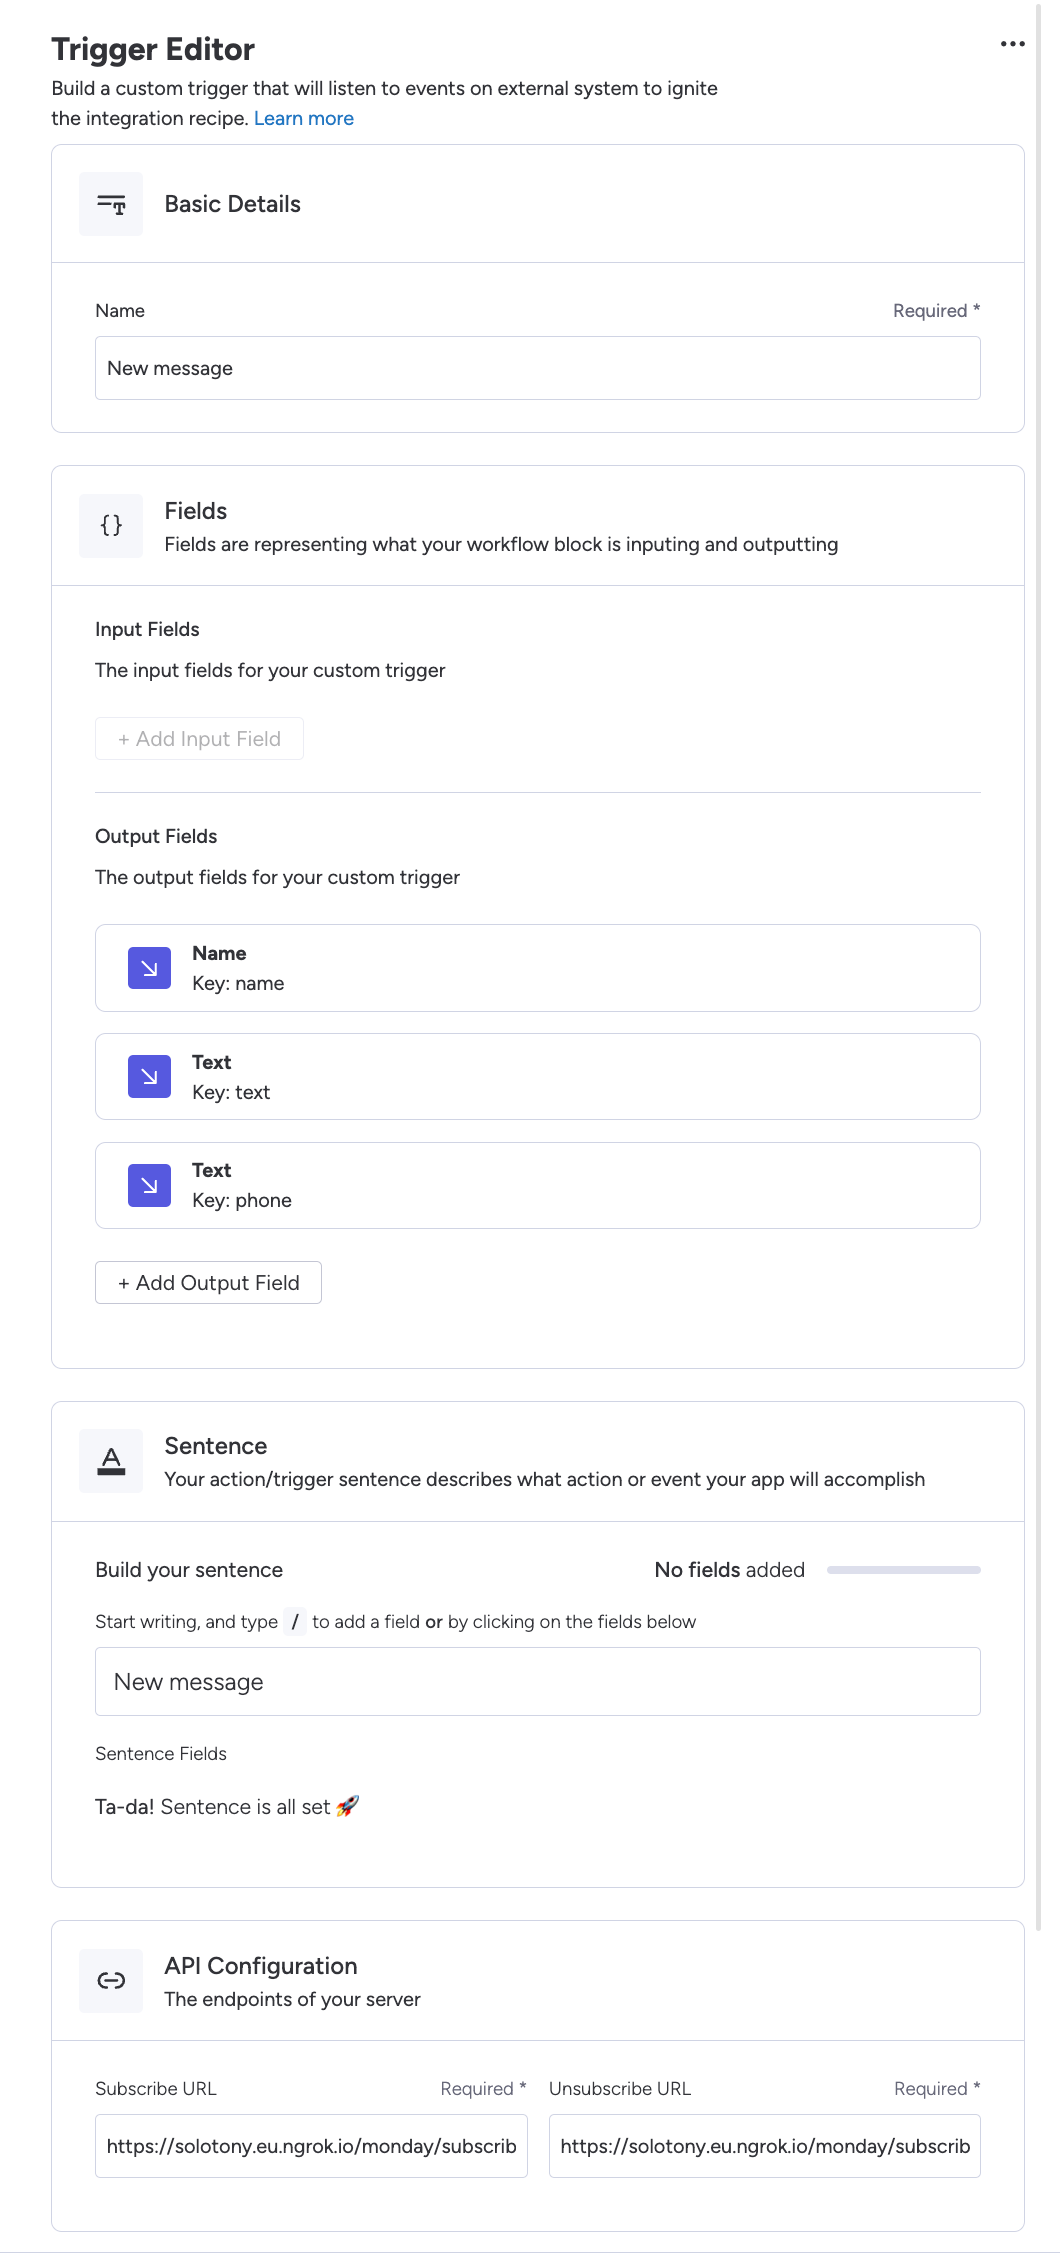Click the sentence fields progress bar
The width and height of the screenshot is (1060, 2254).
point(904,1570)
